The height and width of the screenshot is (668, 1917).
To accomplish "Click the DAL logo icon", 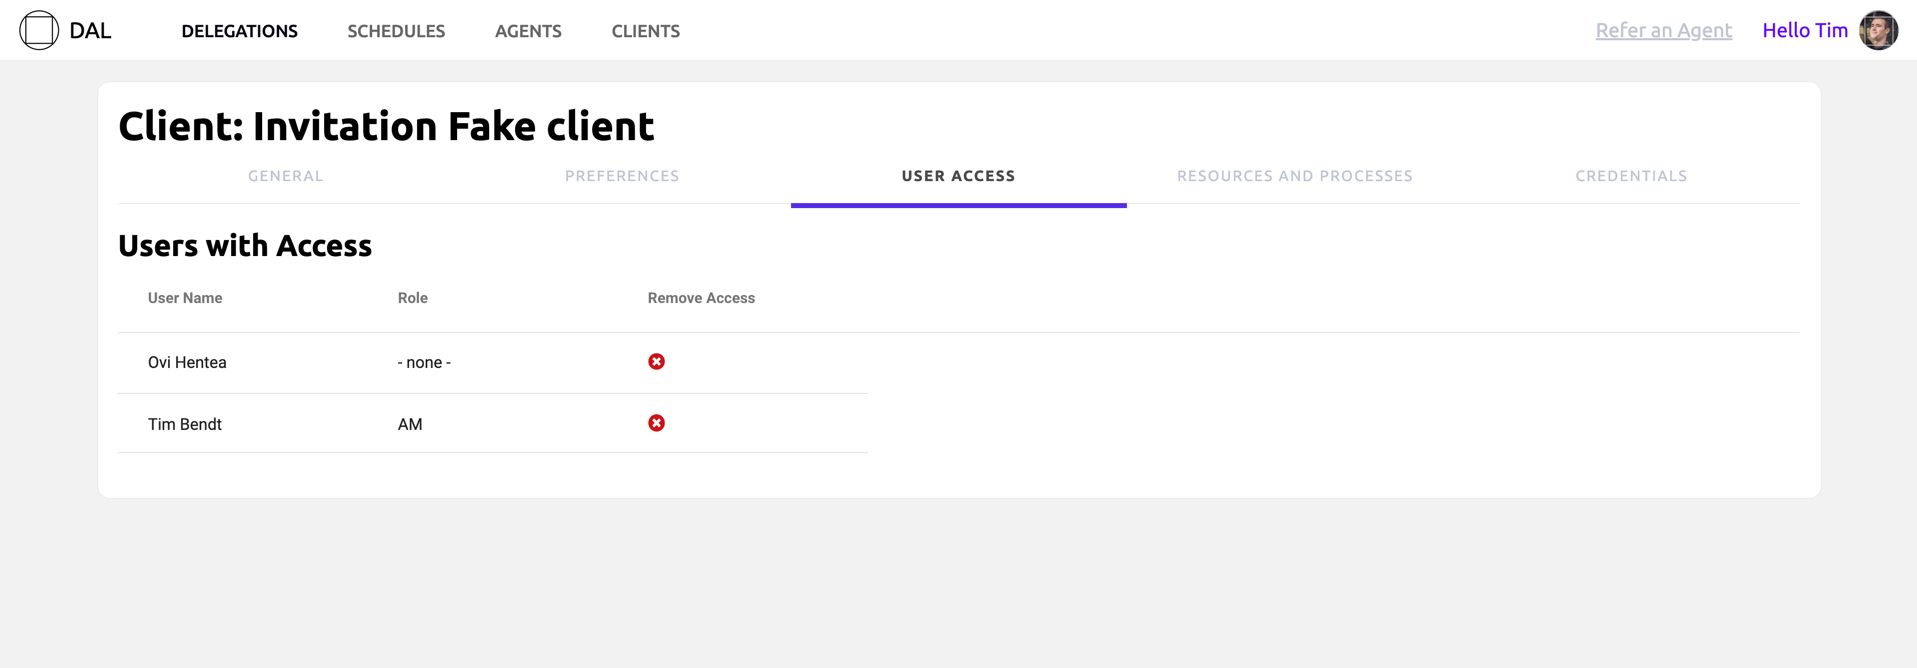I will pyautogui.click(x=39, y=30).
